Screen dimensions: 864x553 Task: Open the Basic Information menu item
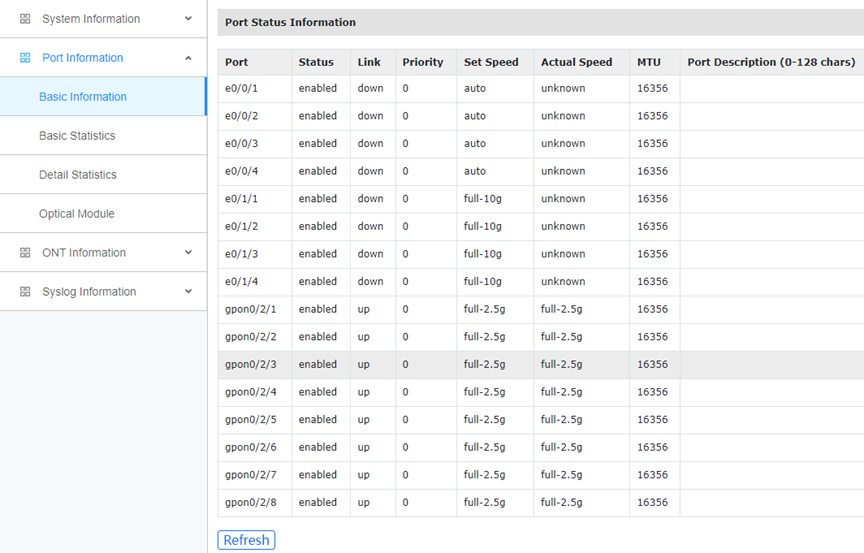(x=83, y=97)
